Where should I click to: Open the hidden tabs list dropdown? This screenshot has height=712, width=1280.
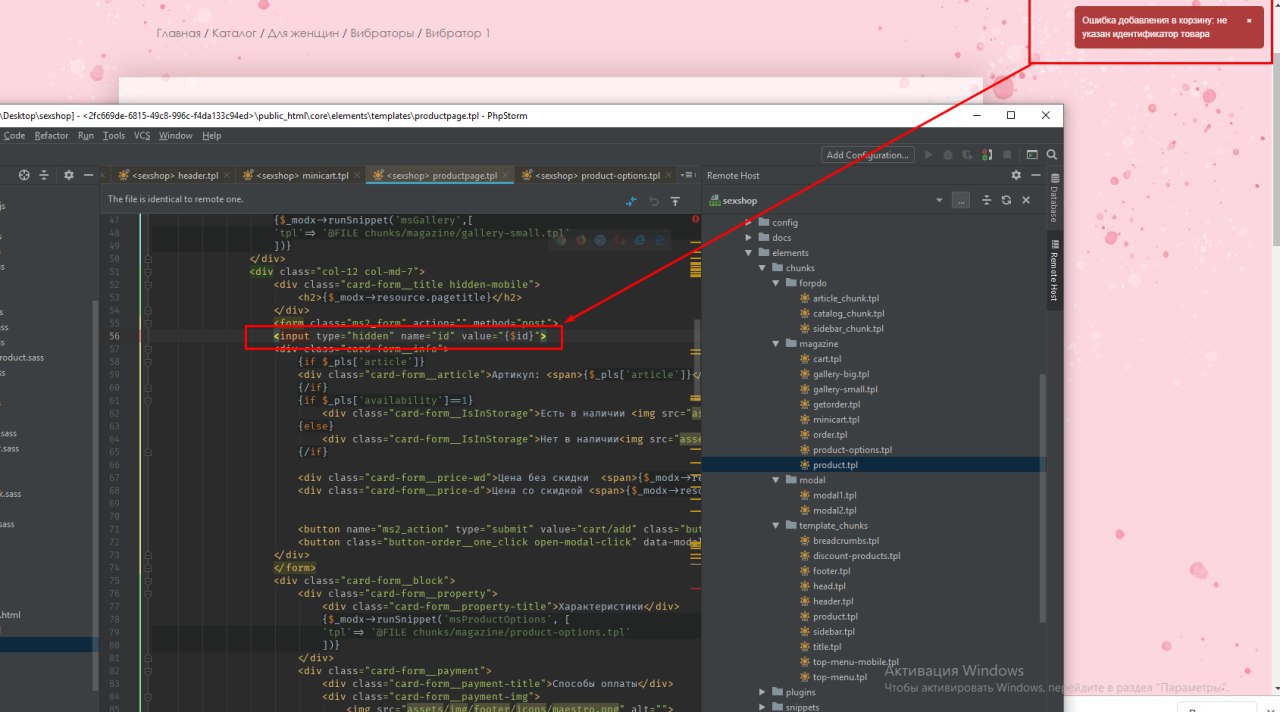[687, 175]
